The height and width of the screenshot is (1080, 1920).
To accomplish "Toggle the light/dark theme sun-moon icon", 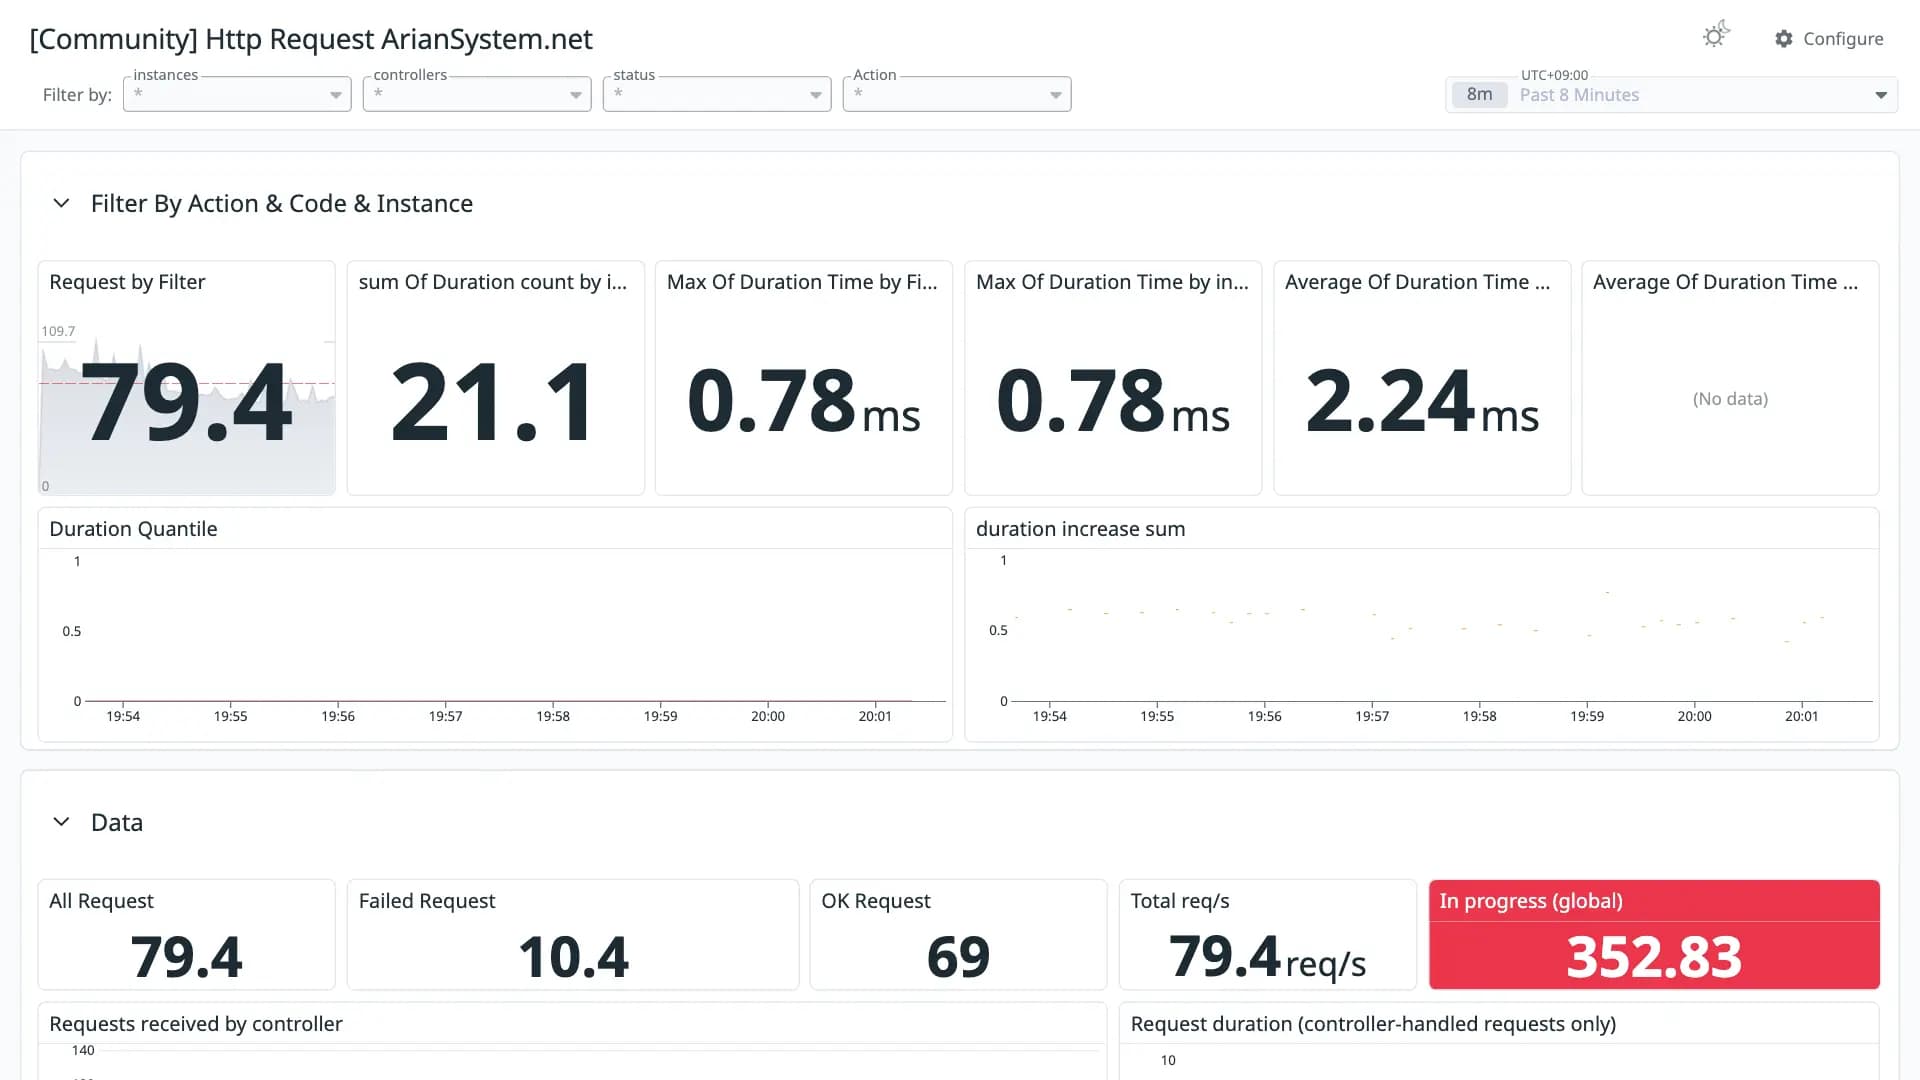I will [x=1716, y=36].
